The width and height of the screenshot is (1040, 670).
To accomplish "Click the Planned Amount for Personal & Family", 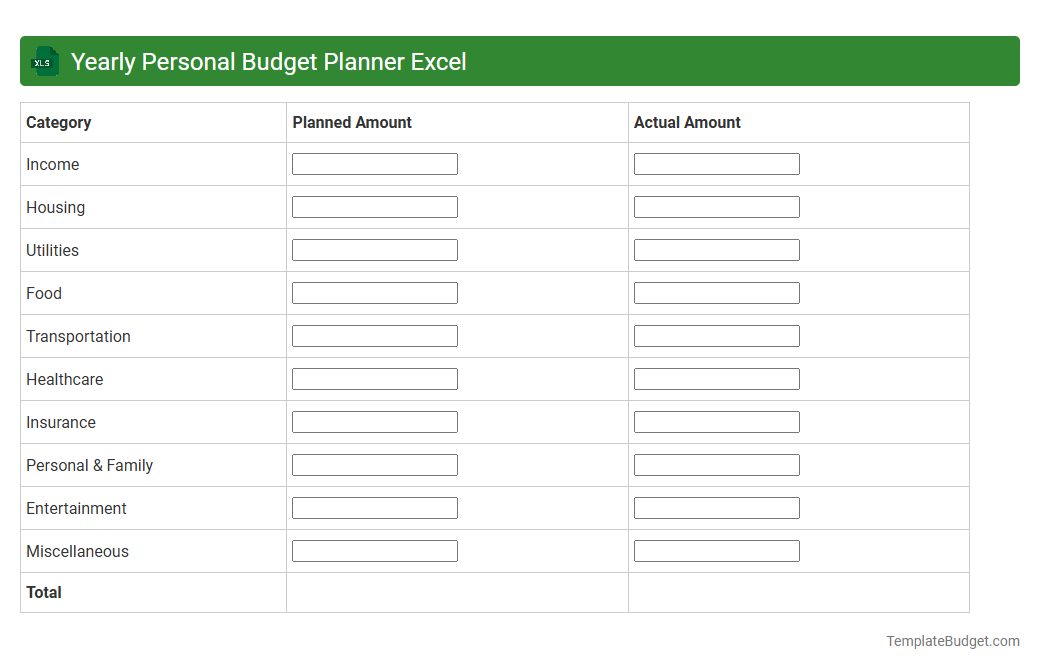I will coord(374,464).
